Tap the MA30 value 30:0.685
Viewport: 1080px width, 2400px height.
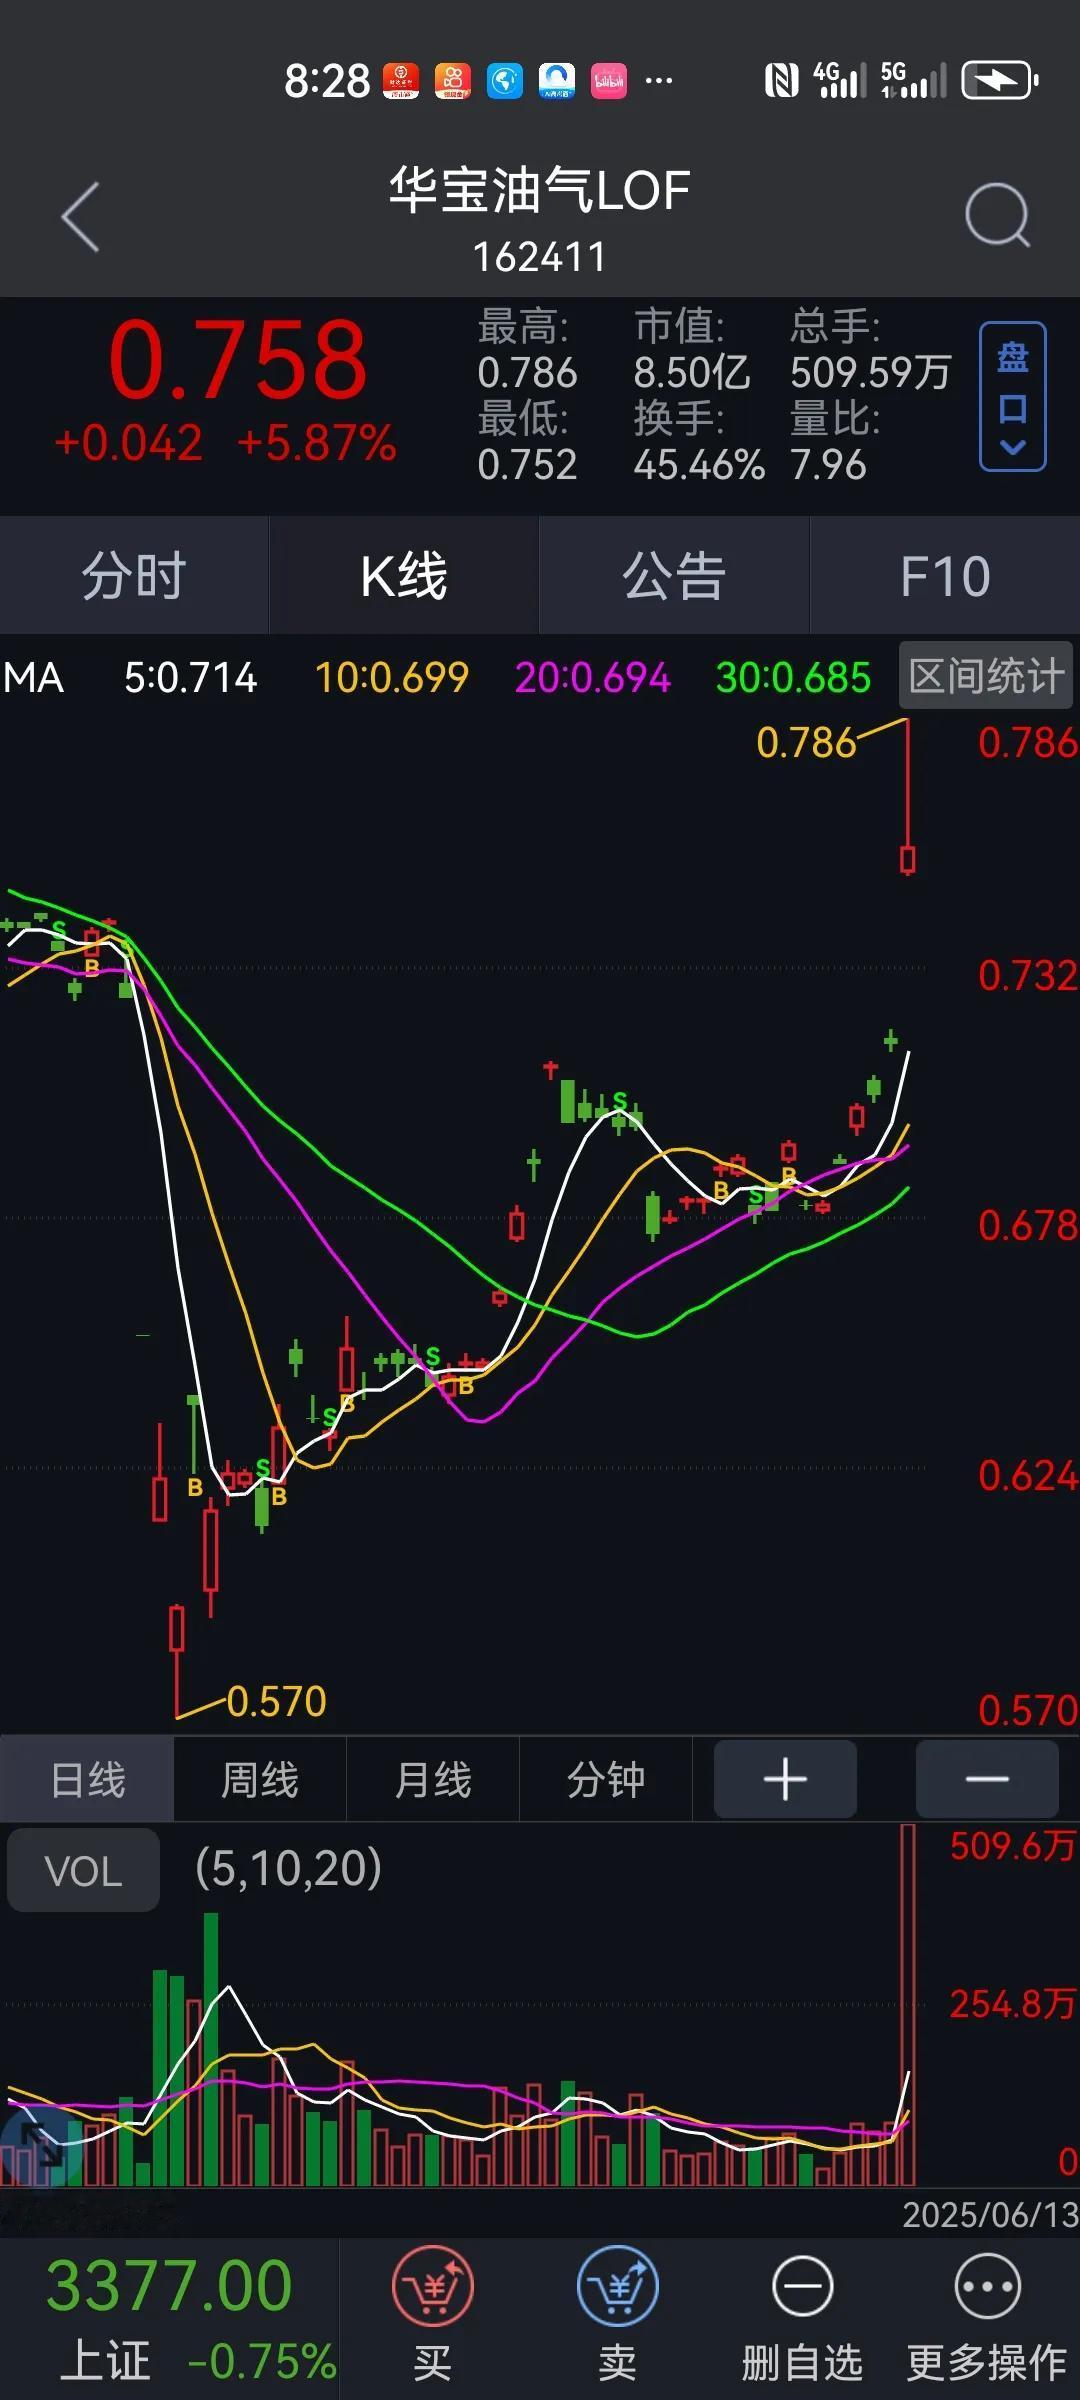(793, 678)
